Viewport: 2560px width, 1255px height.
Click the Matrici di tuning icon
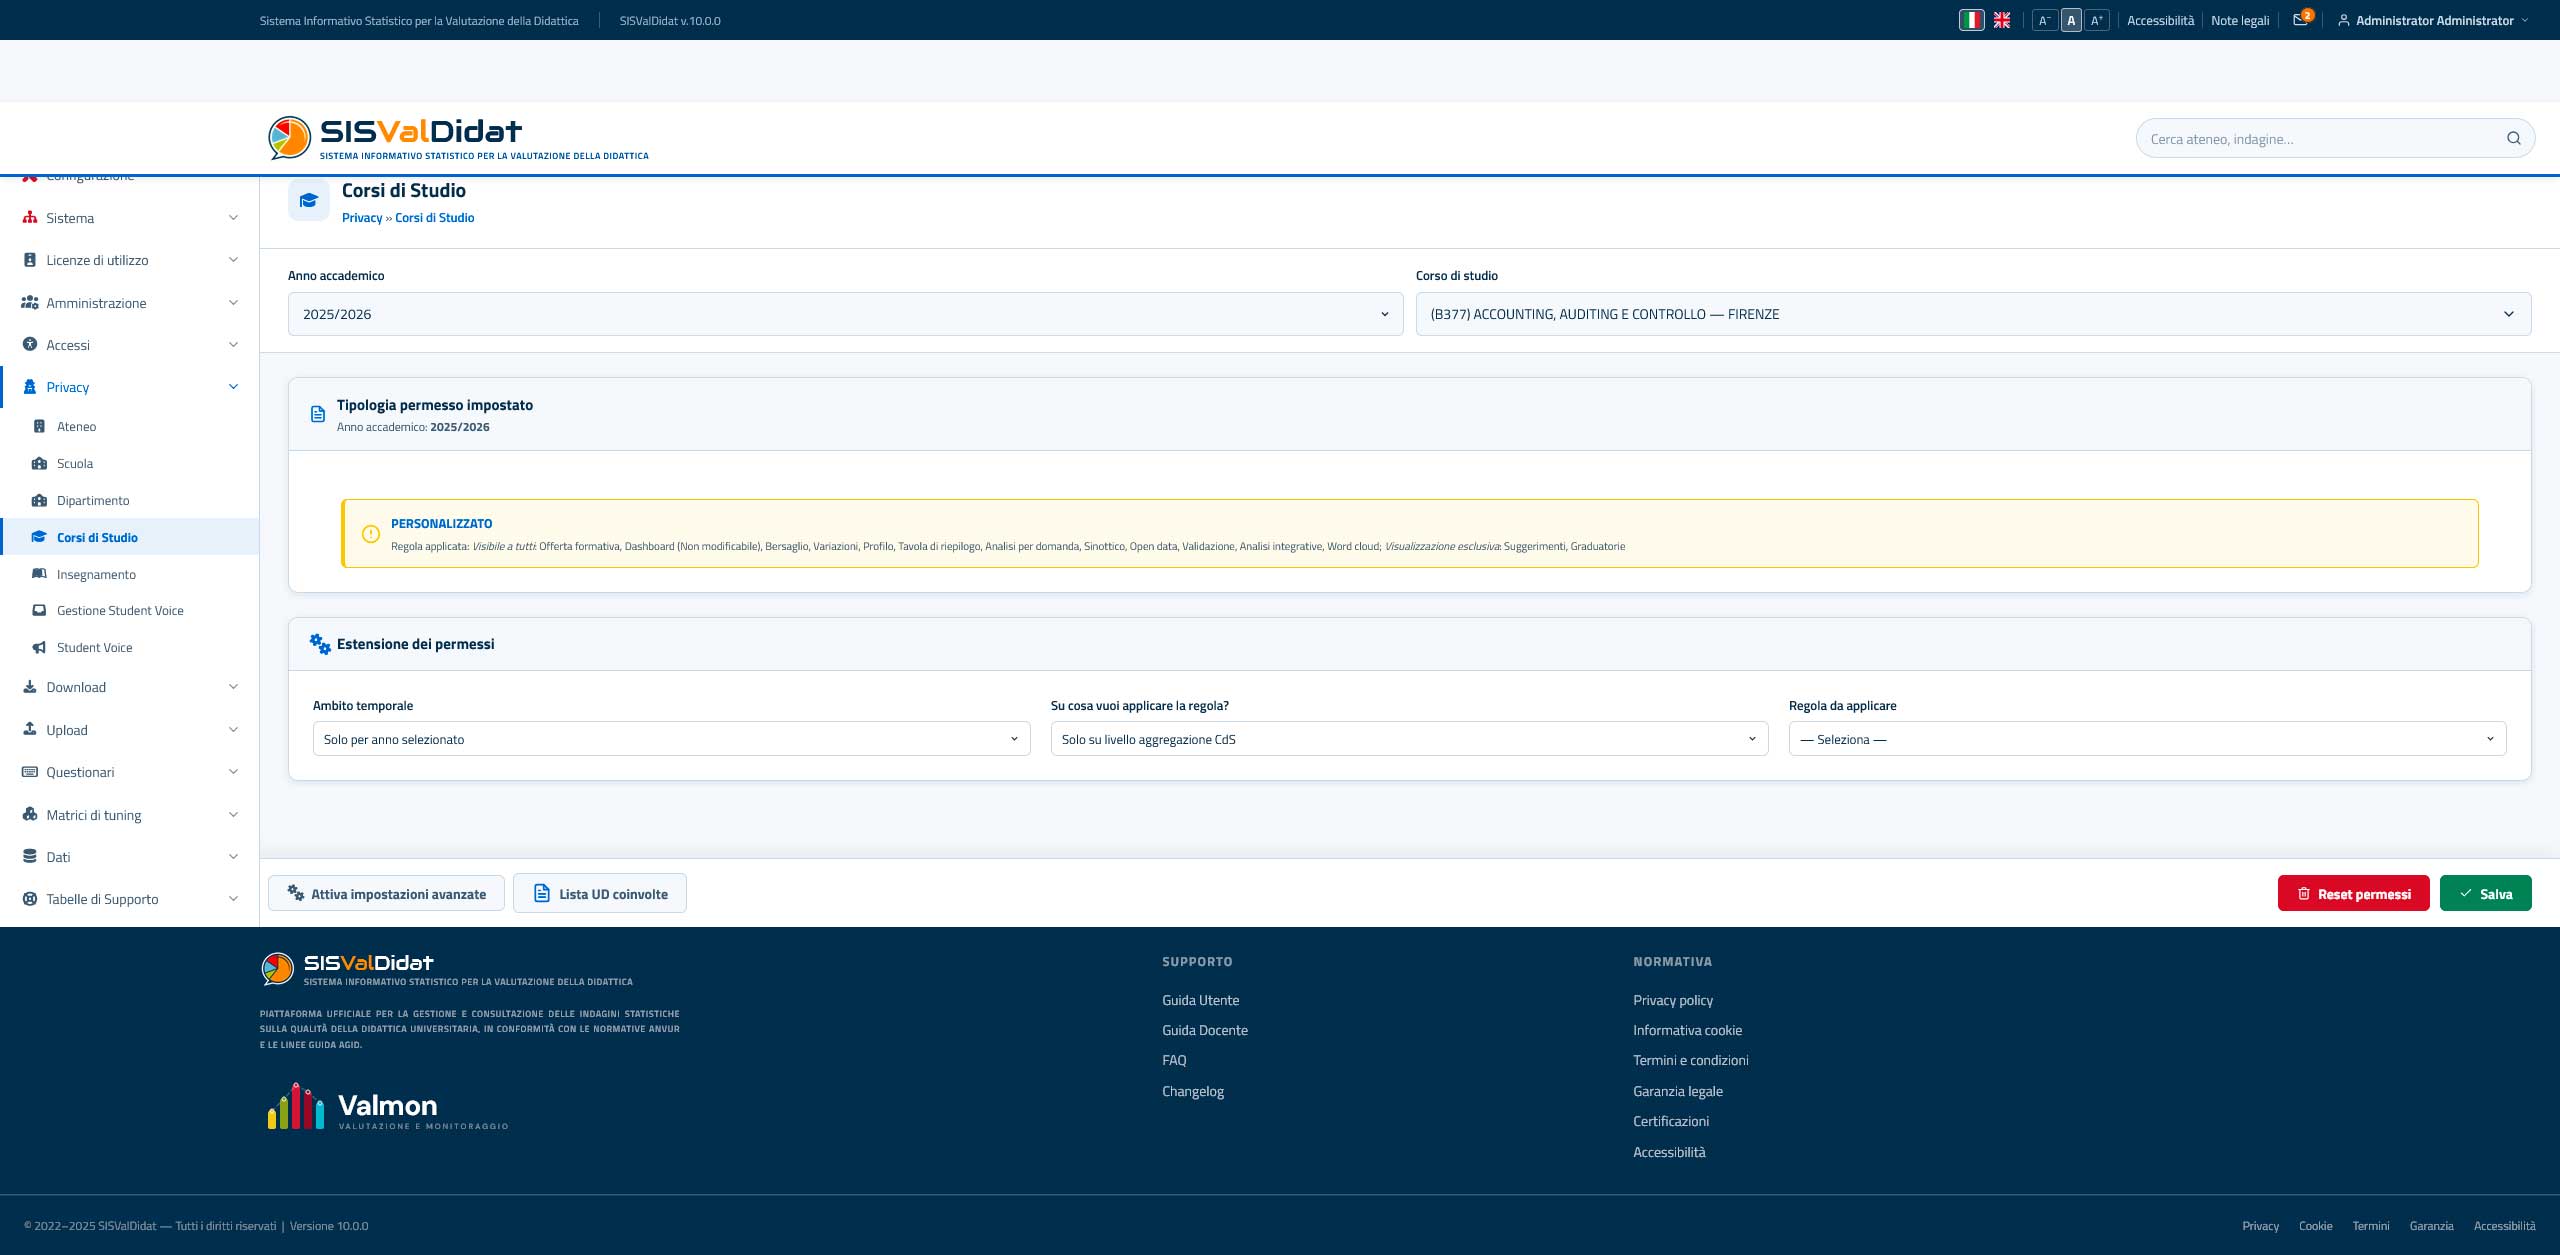[30, 814]
